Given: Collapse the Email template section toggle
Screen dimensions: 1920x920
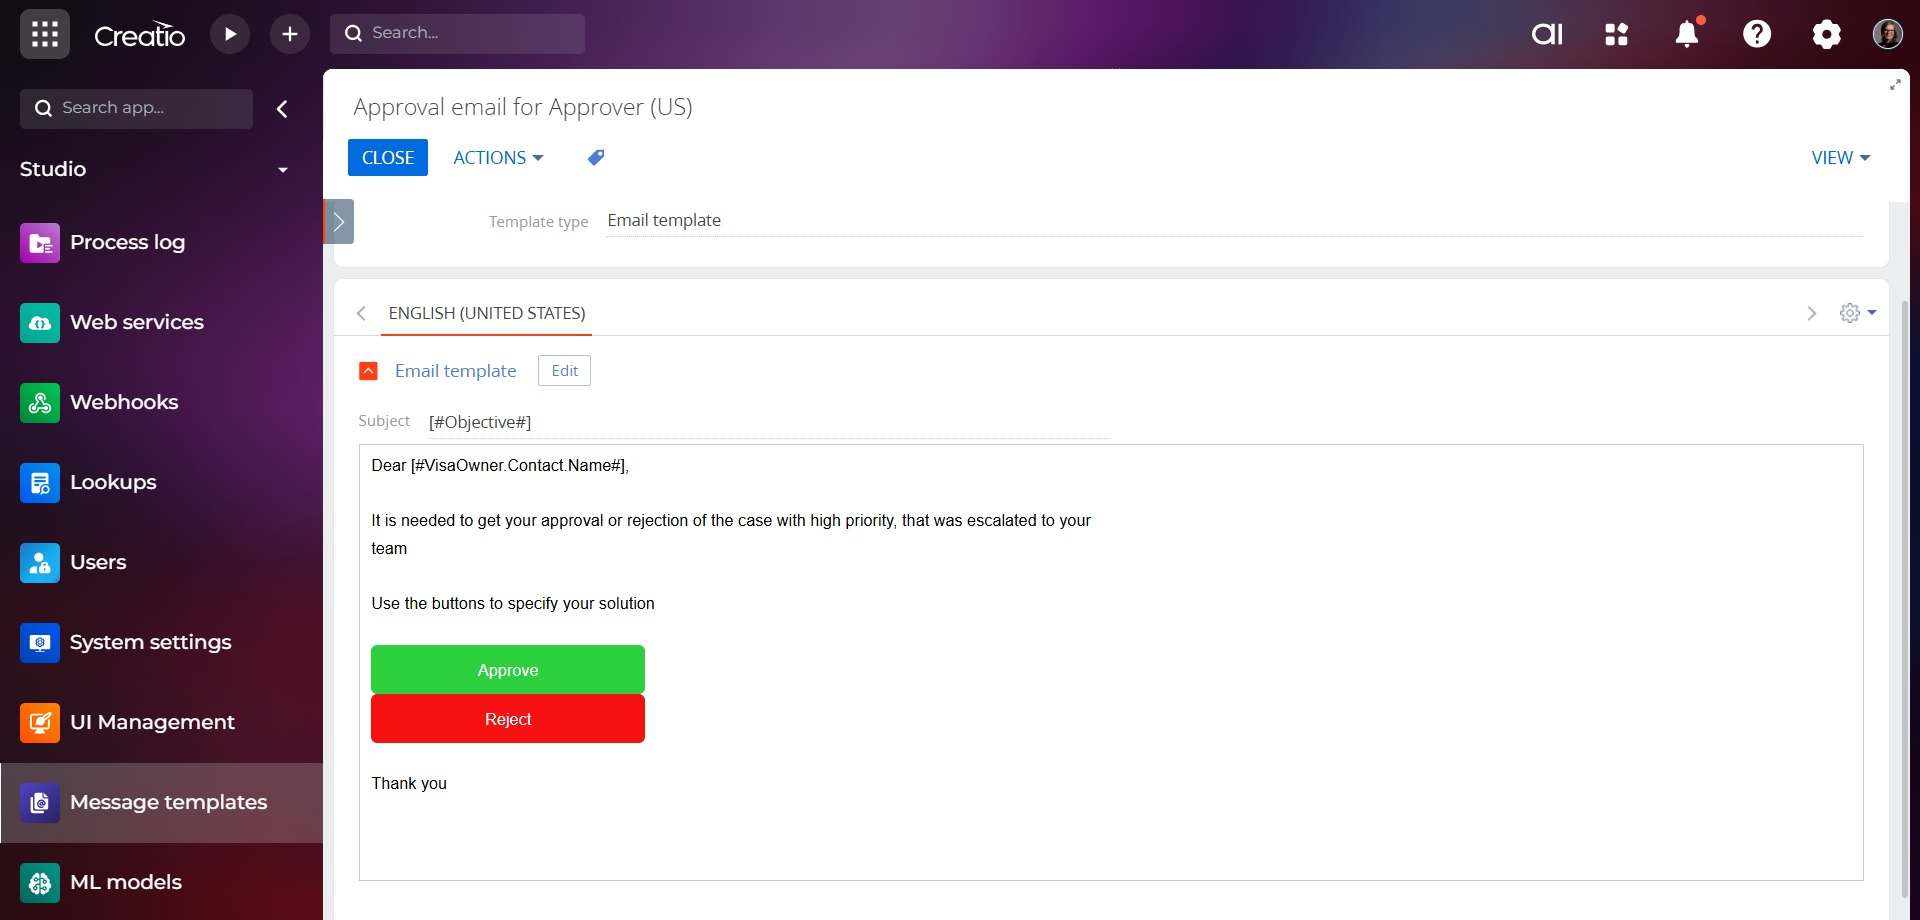Looking at the screenshot, I should (368, 371).
